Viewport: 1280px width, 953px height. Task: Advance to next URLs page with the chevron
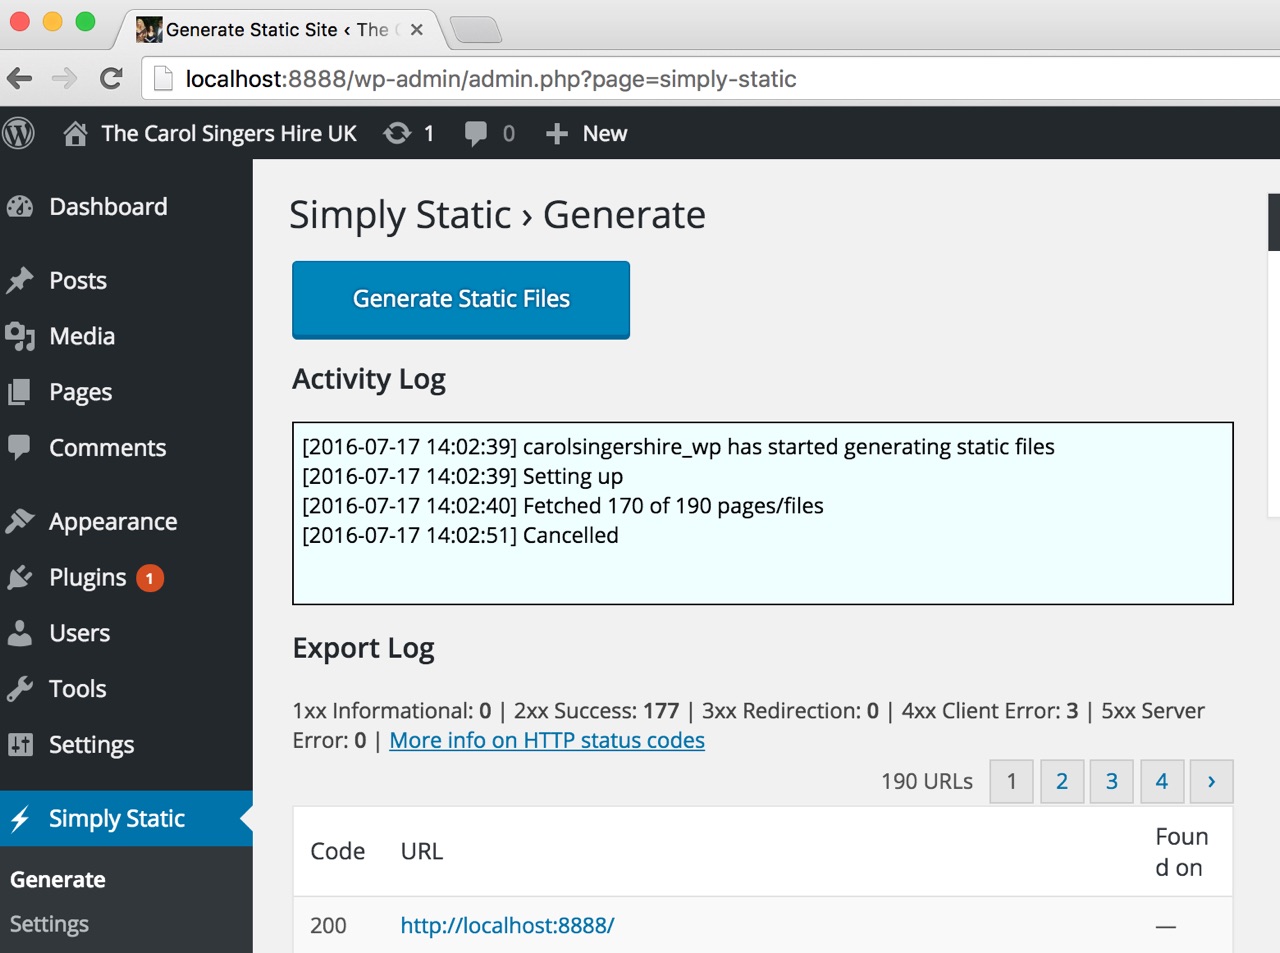tap(1211, 781)
